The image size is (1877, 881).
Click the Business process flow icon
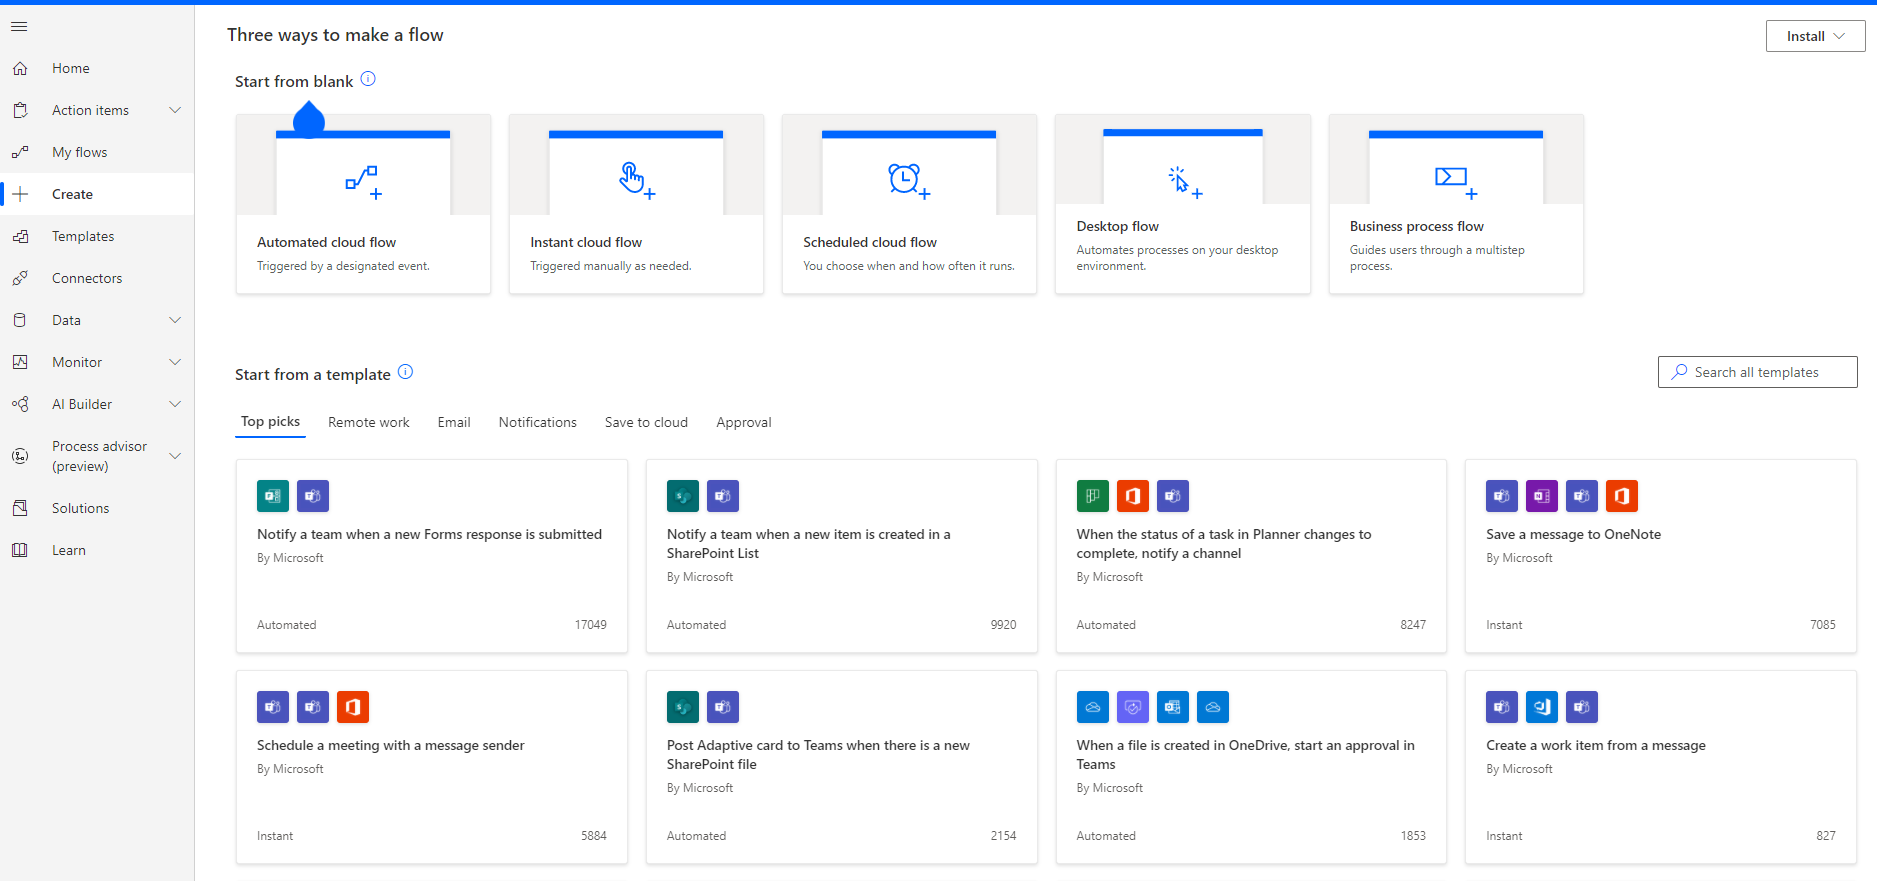tap(1455, 181)
